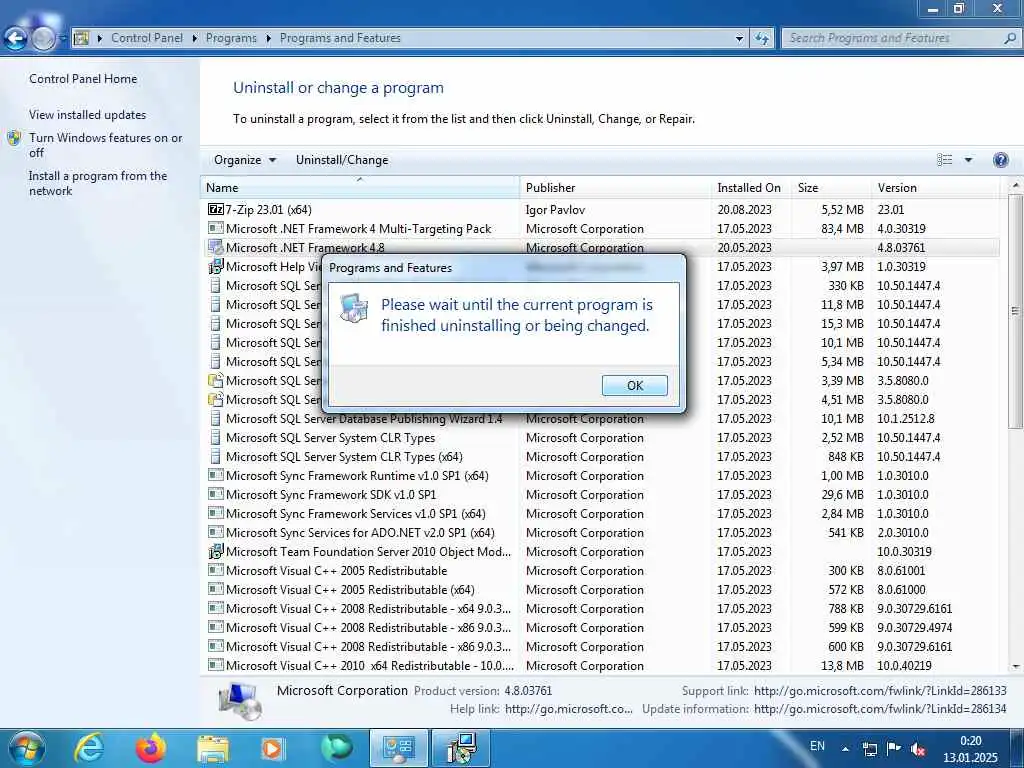The height and width of the screenshot is (768, 1024).
Task: Click the EN language indicator
Action: click(817, 746)
